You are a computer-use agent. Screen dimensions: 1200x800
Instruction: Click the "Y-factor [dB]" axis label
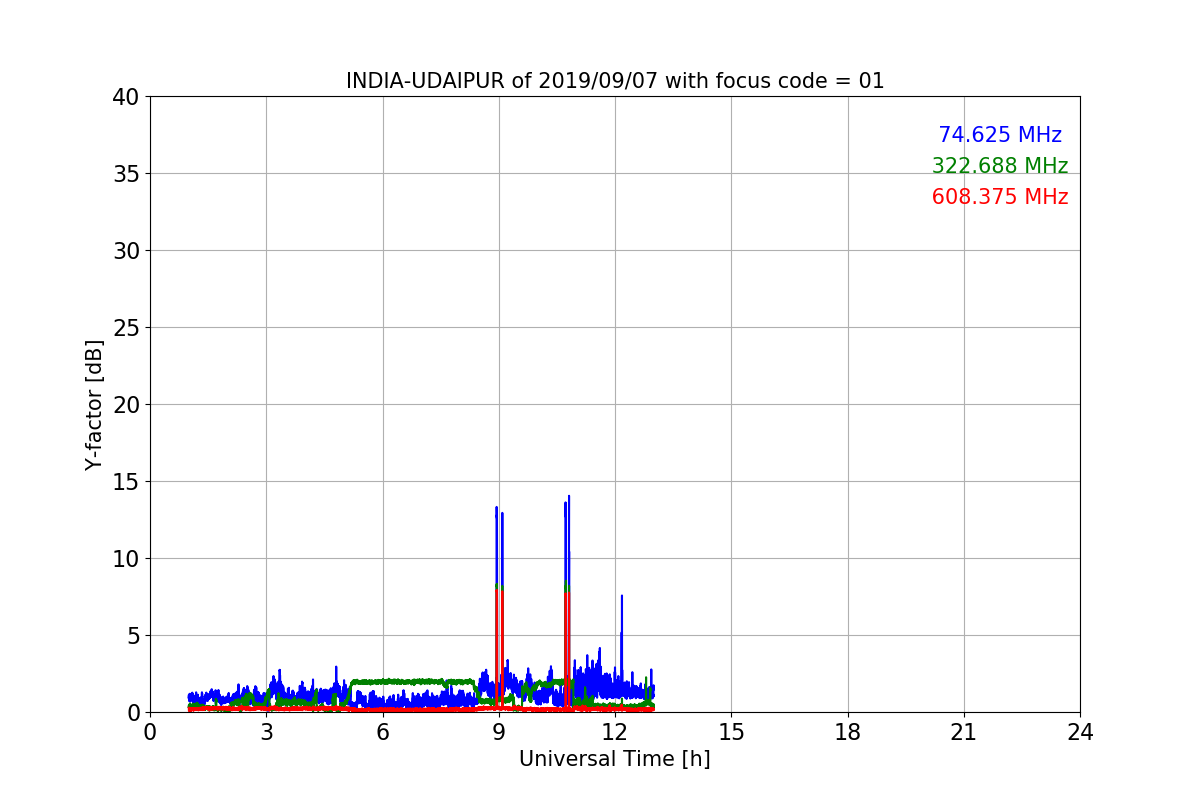(x=94, y=405)
